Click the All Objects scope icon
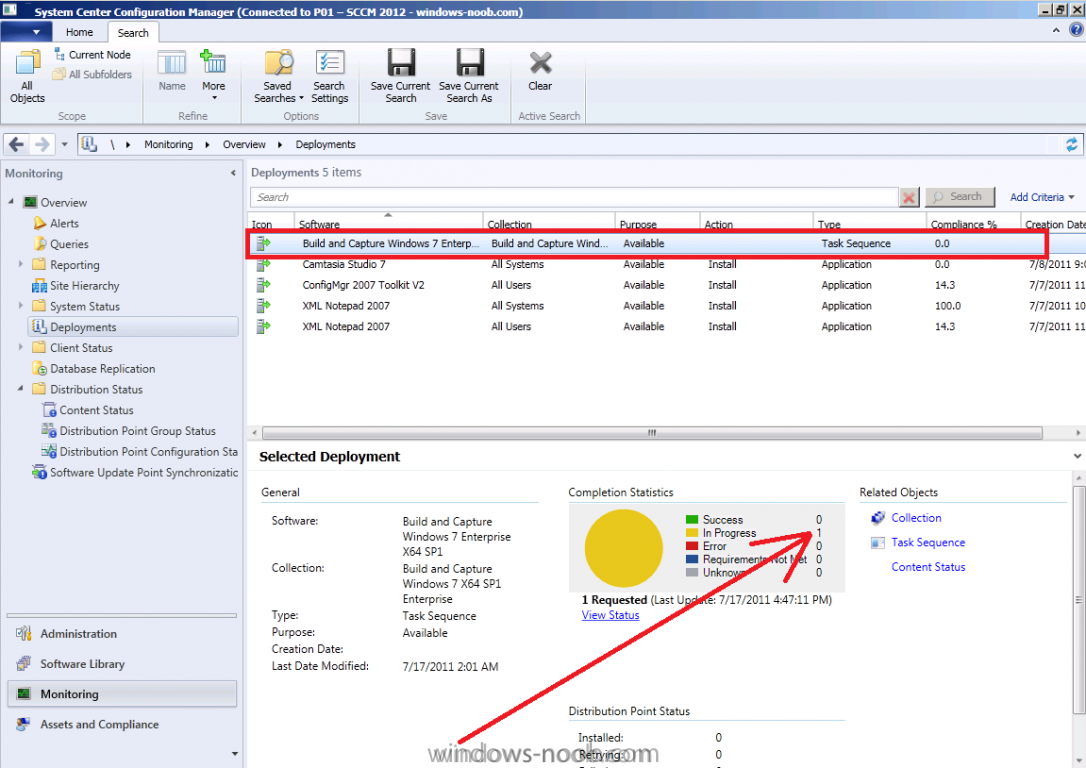1086x768 pixels. (x=27, y=76)
